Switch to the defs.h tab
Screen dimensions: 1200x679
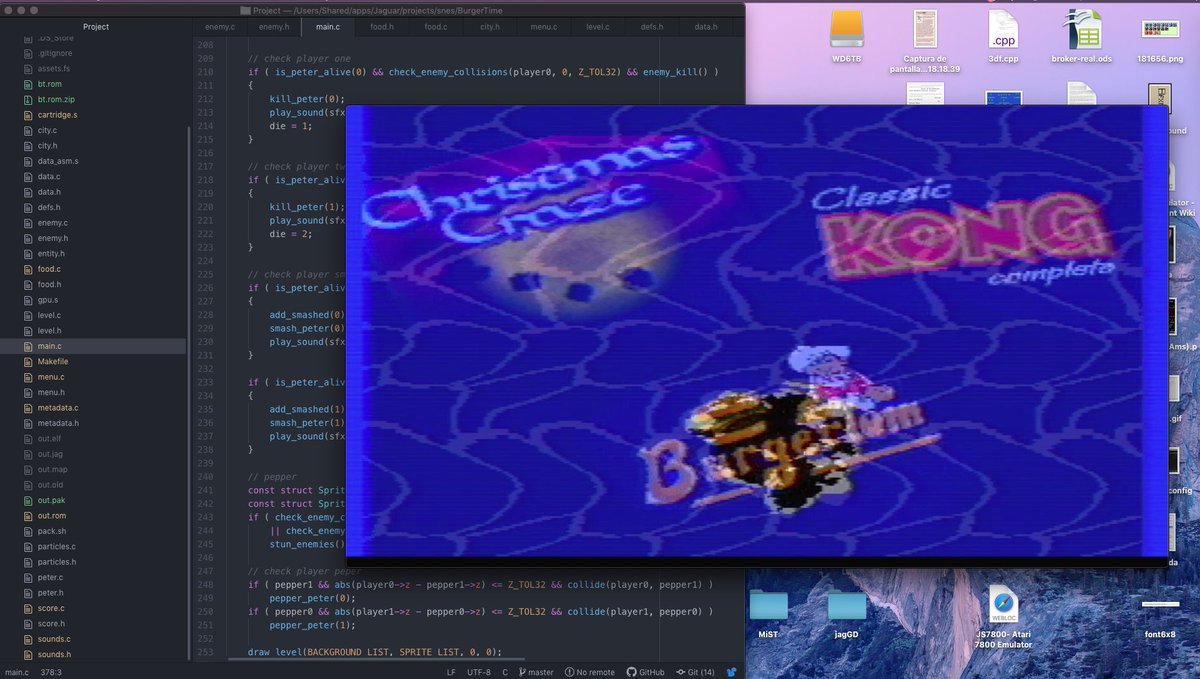652,27
